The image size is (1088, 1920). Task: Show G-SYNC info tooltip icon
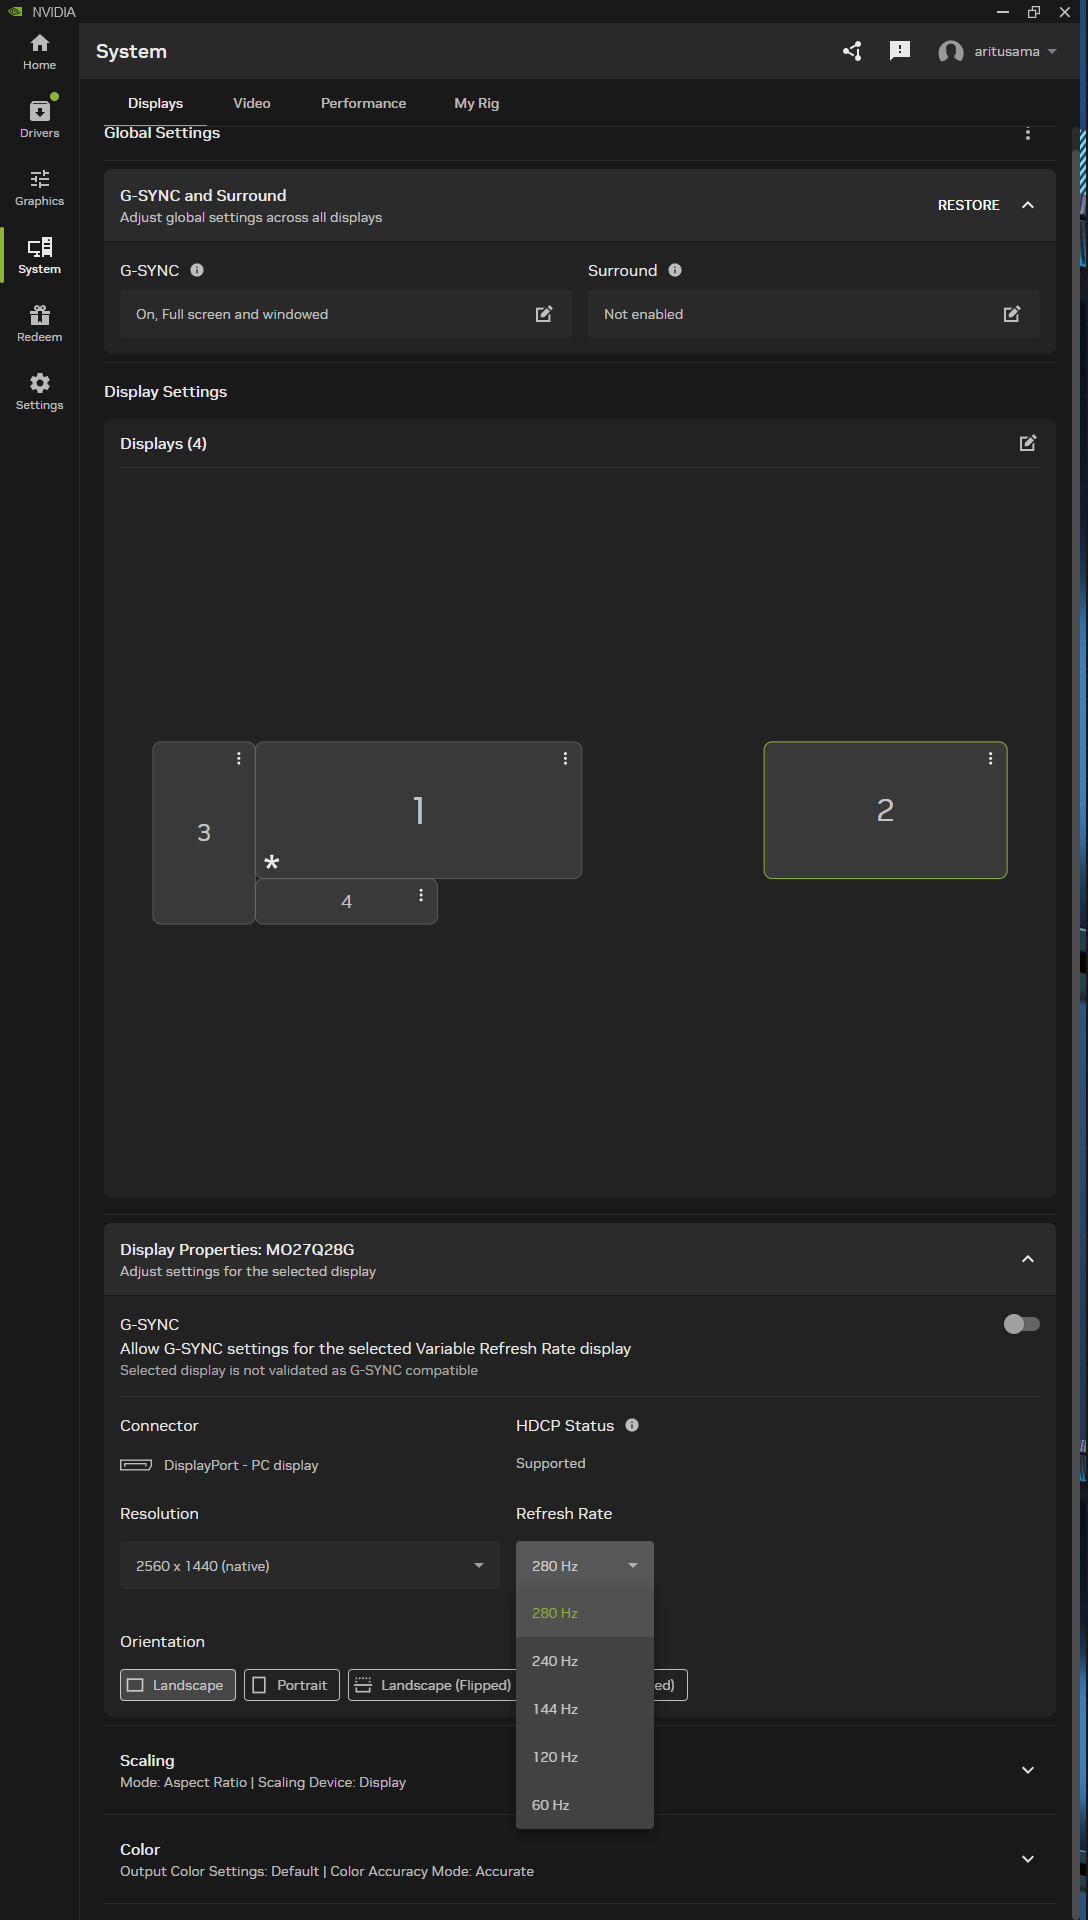point(197,270)
